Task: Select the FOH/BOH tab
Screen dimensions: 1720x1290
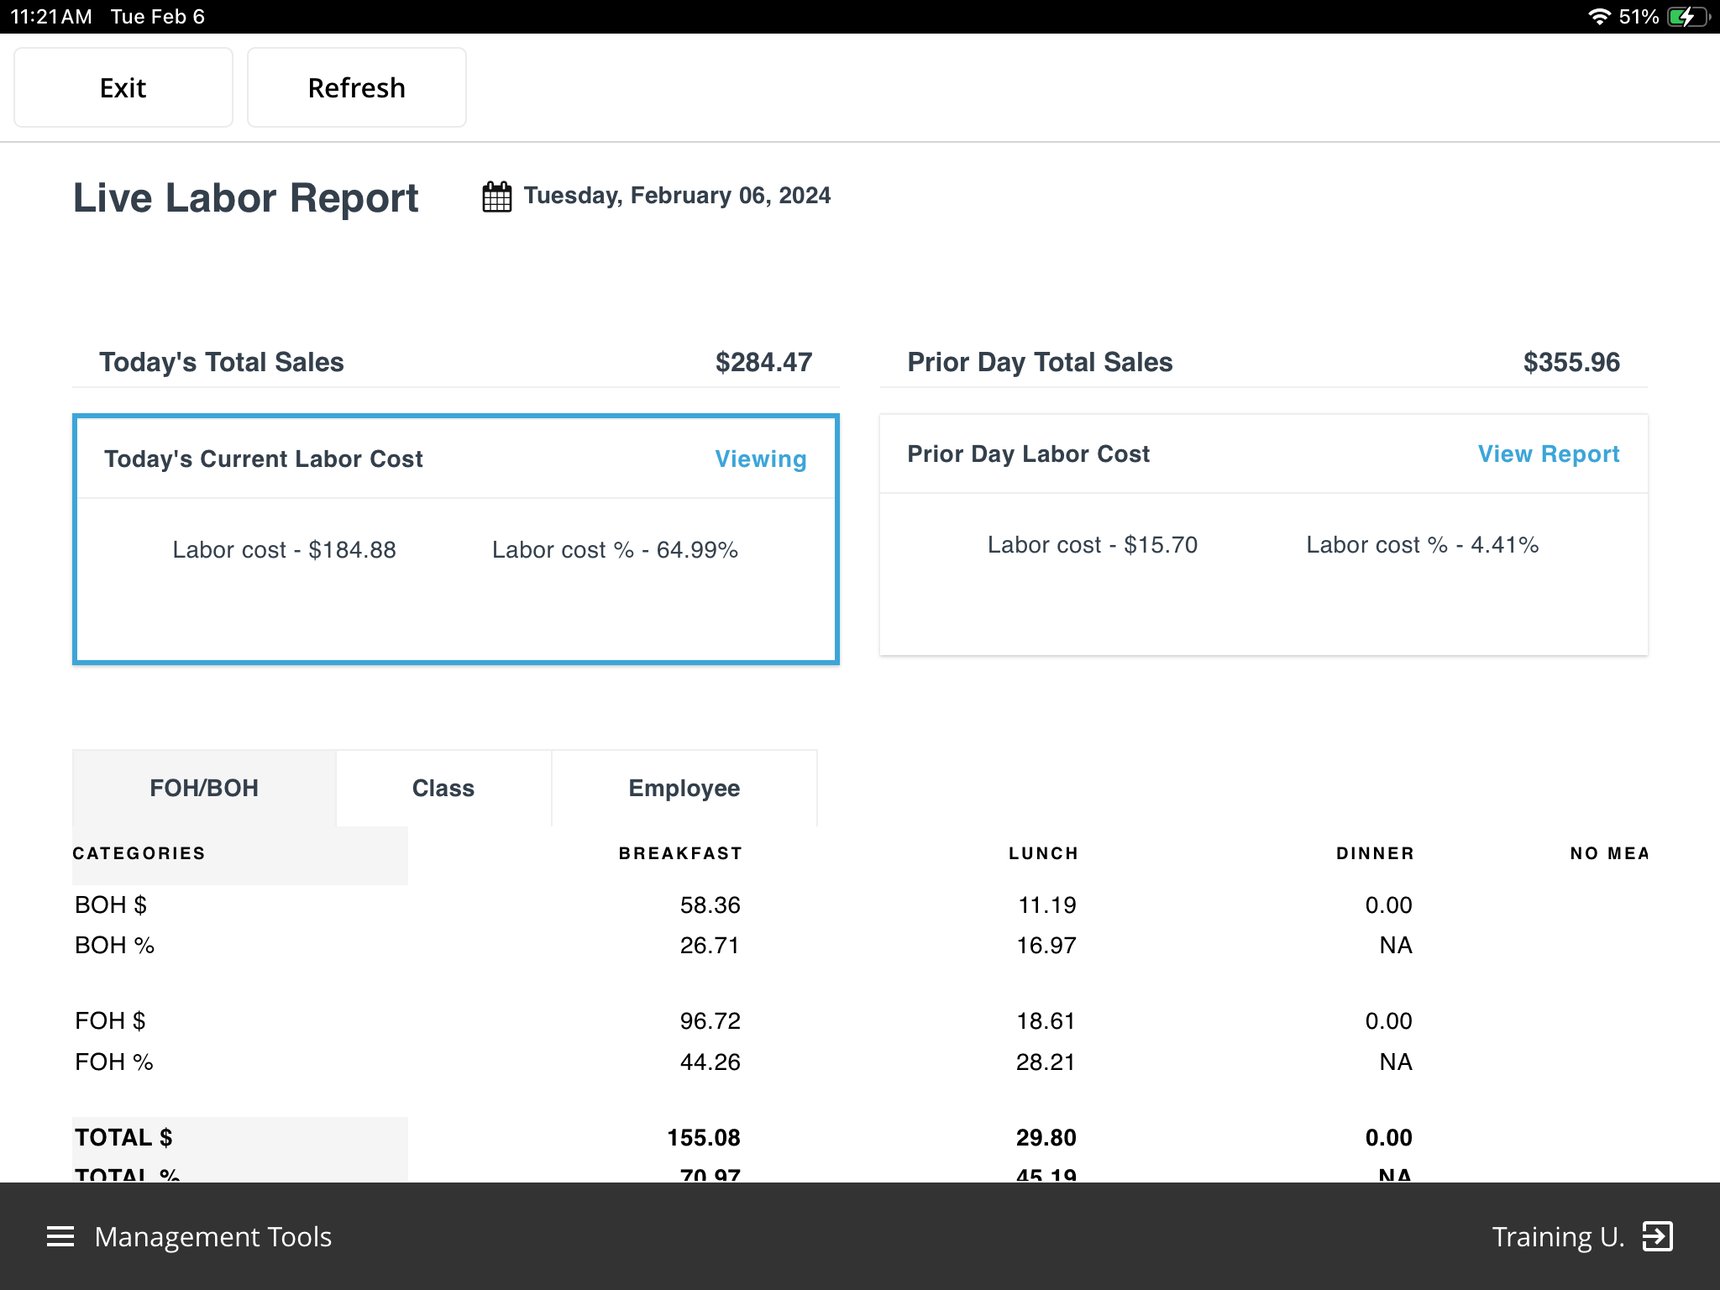Action: (204, 787)
